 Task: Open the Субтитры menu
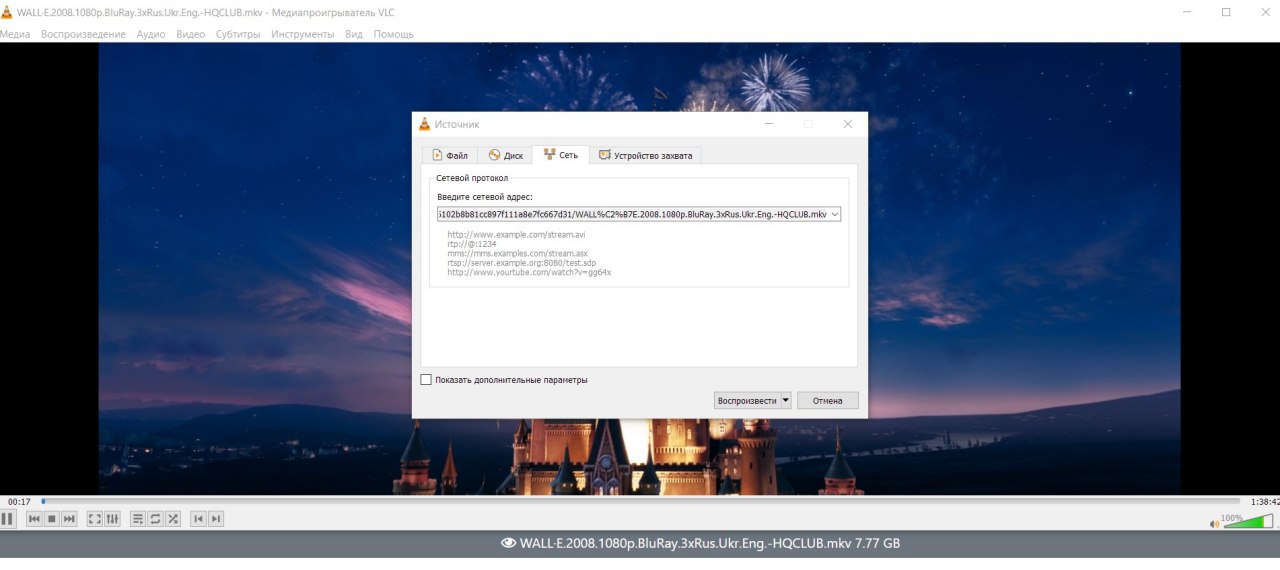coord(238,34)
